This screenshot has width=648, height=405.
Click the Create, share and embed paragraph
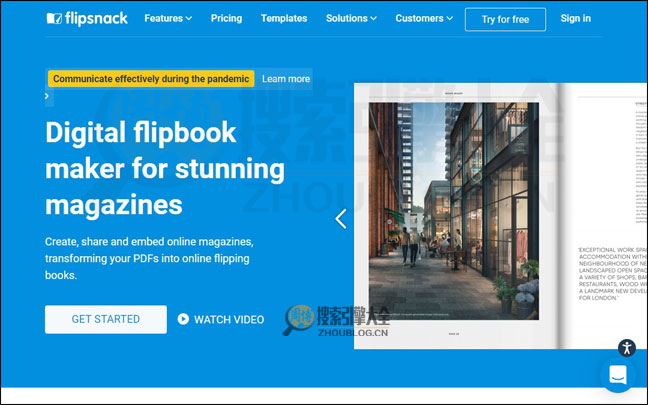[149, 258]
